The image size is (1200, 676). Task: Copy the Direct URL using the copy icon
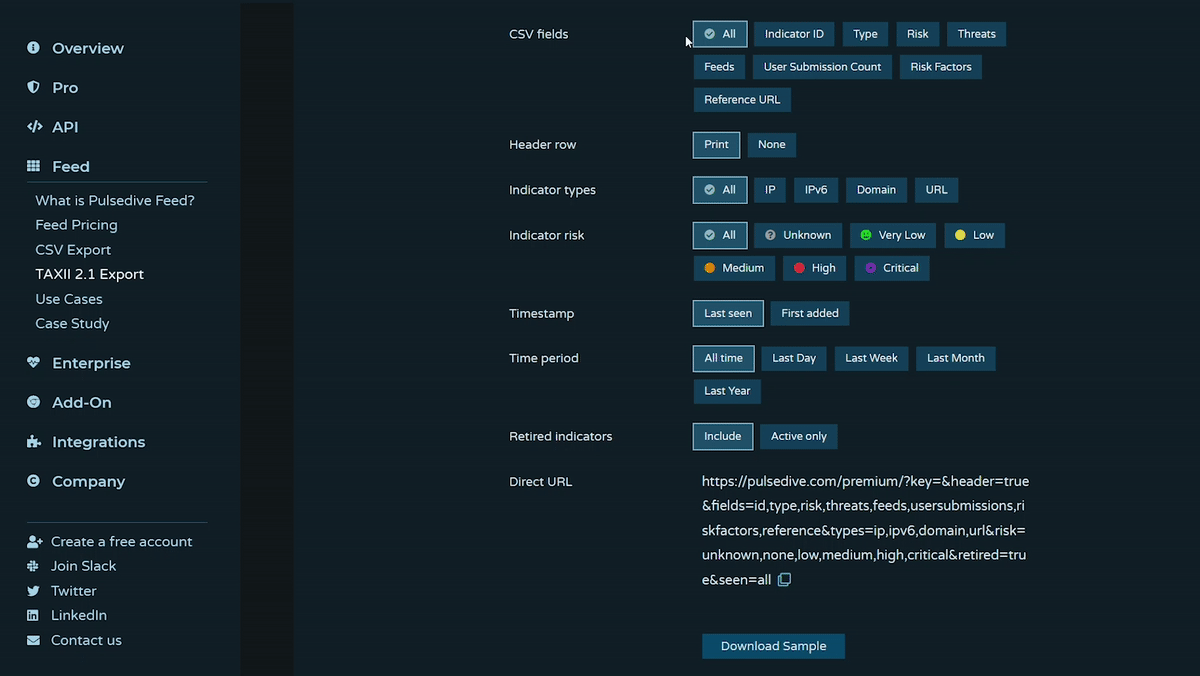point(784,579)
